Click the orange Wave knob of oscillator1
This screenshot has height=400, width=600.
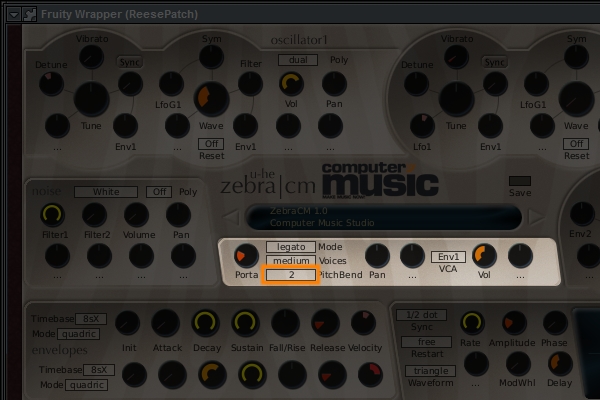211,99
